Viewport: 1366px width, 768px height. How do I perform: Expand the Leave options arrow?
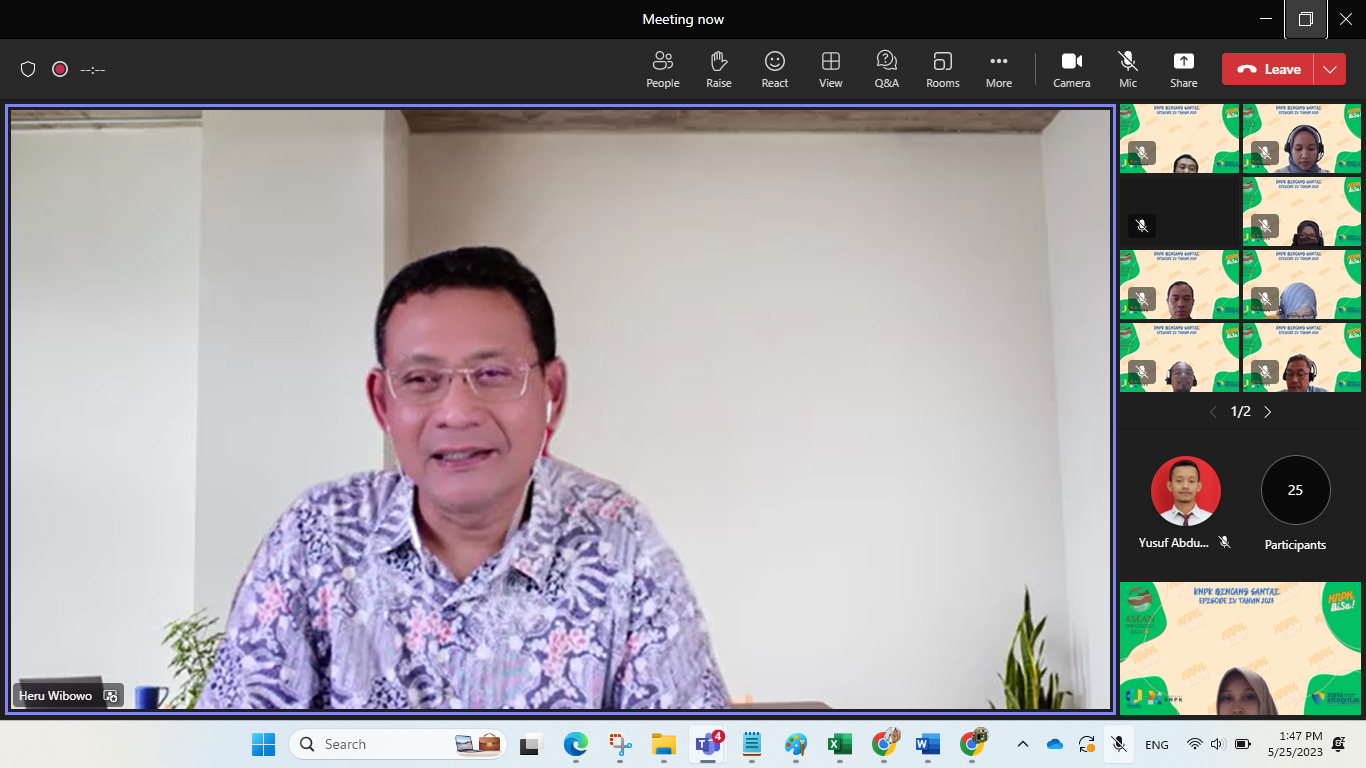point(1329,69)
